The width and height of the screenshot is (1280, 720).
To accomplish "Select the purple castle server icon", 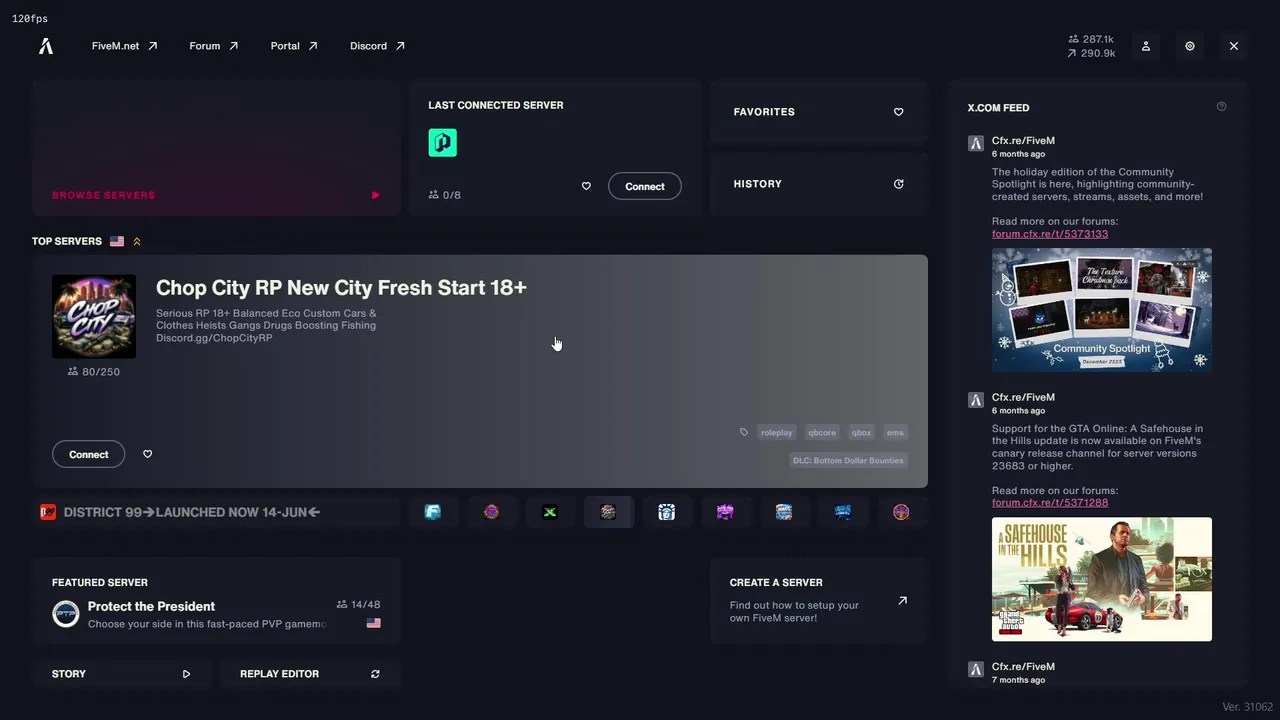I will tap(725, 512).
